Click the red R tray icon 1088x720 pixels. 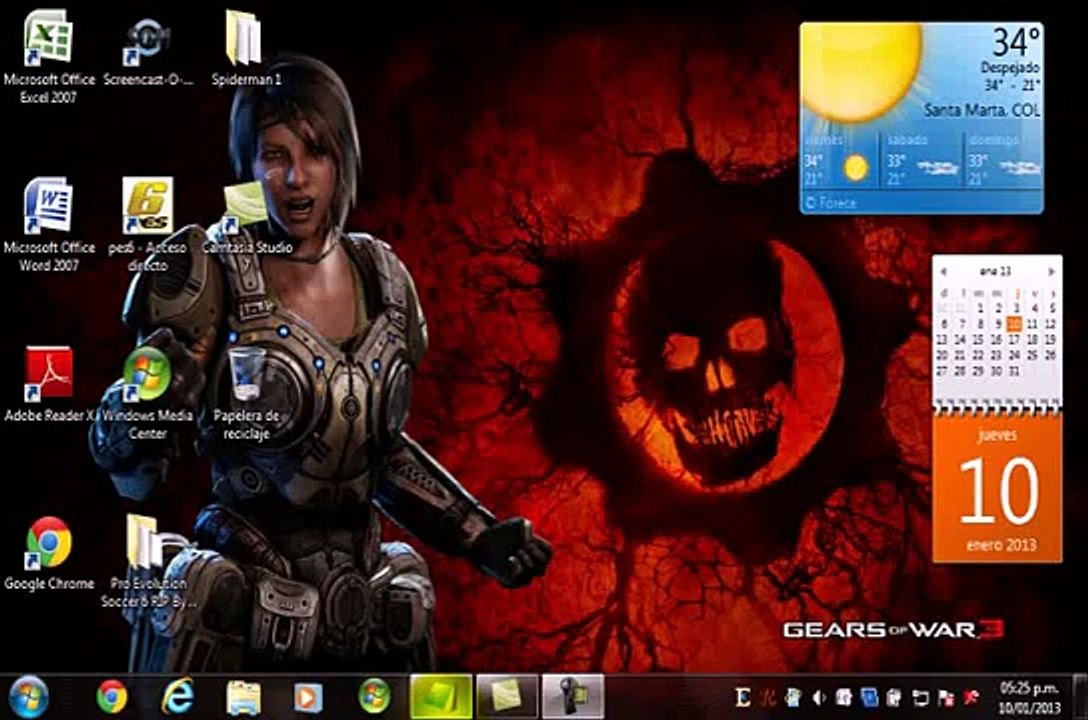coord(768,698)
